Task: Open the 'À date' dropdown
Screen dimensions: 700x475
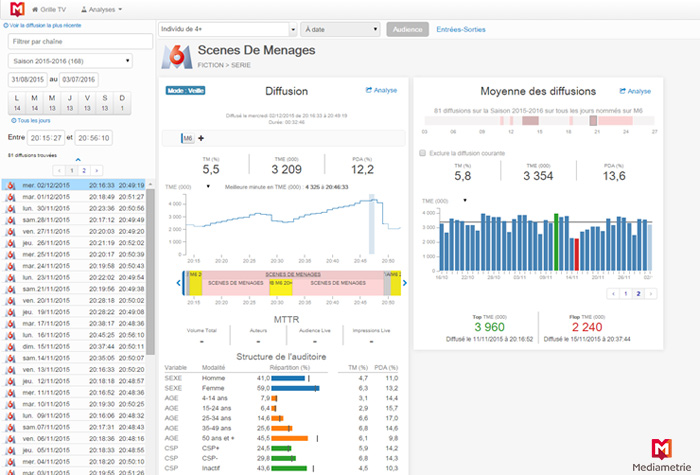Action: click(x=340, y=29)
